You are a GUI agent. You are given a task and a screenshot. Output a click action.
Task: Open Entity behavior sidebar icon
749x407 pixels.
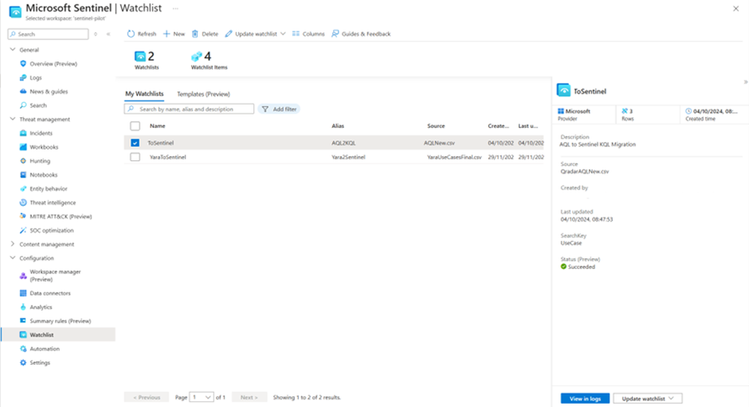tap(23, 189)
